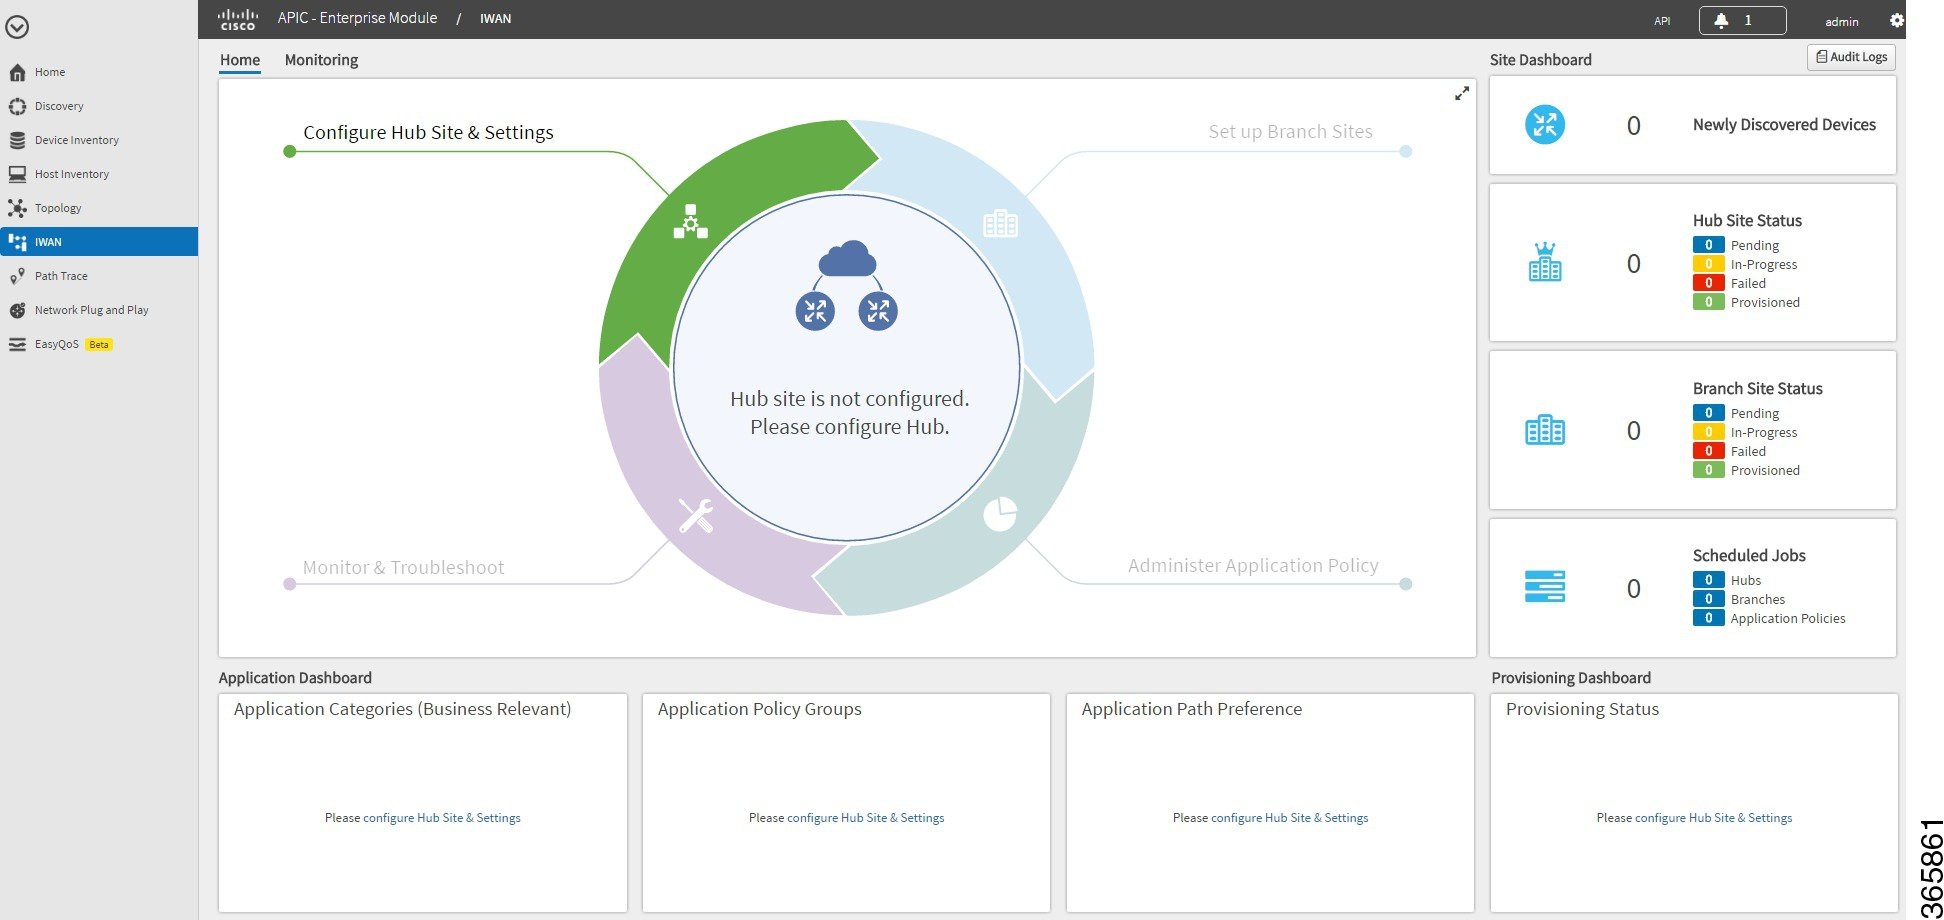
Task: Collapse the sidebar using the top chevron icon
Action: tap(17, 28)
